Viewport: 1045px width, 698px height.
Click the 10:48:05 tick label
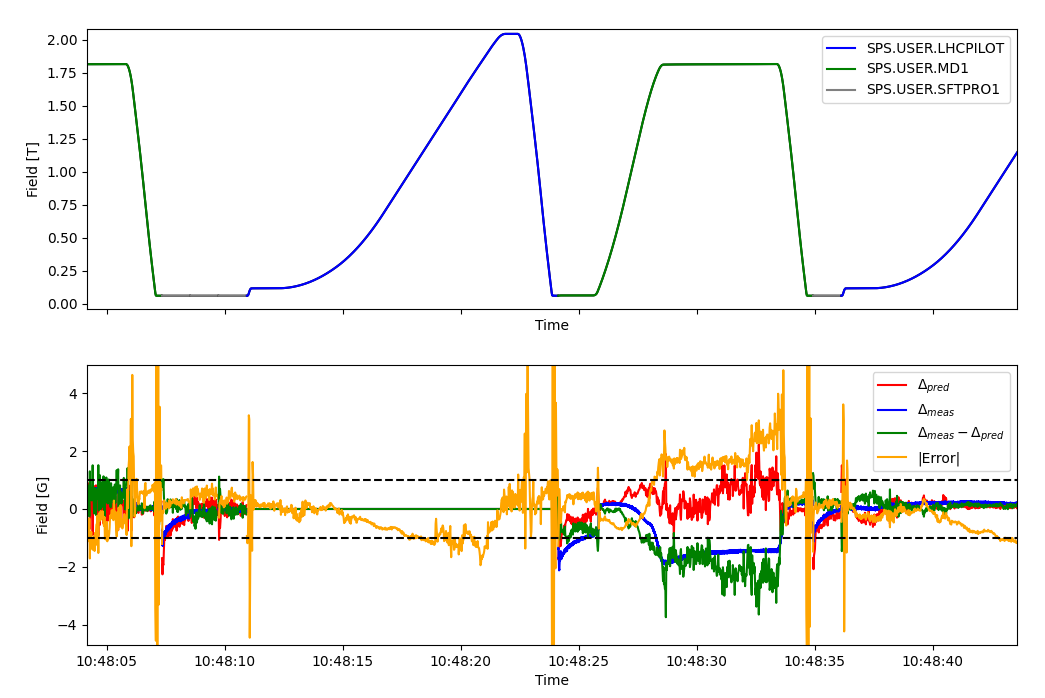[107, 661]
